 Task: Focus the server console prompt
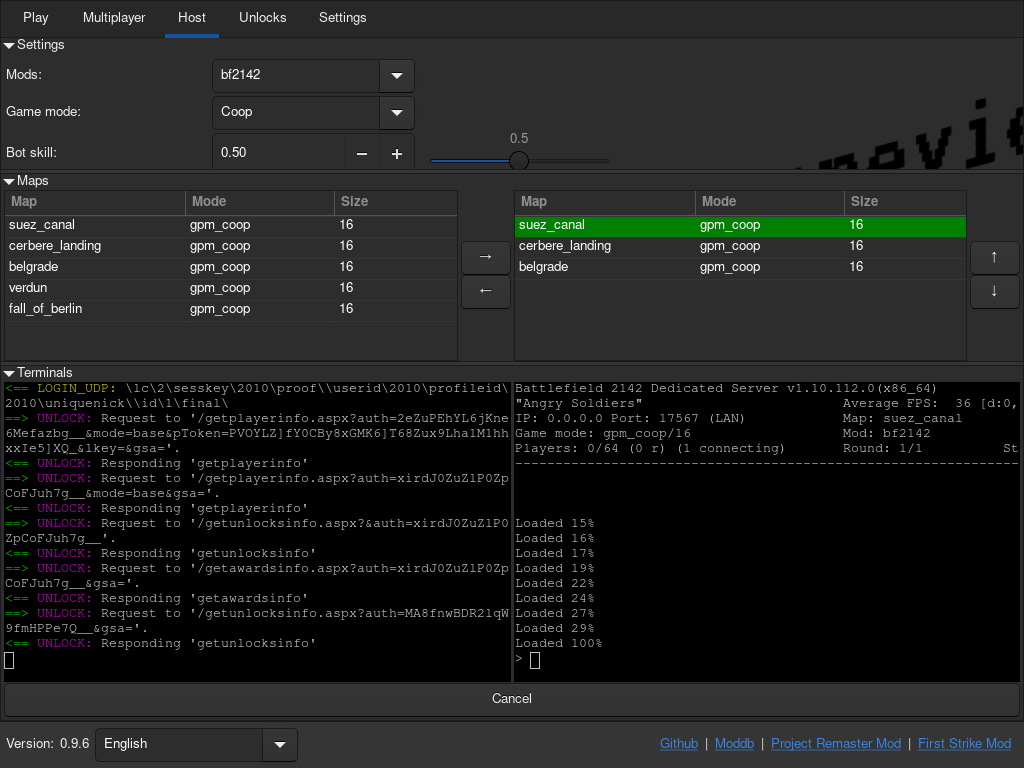tap(535, 660)
